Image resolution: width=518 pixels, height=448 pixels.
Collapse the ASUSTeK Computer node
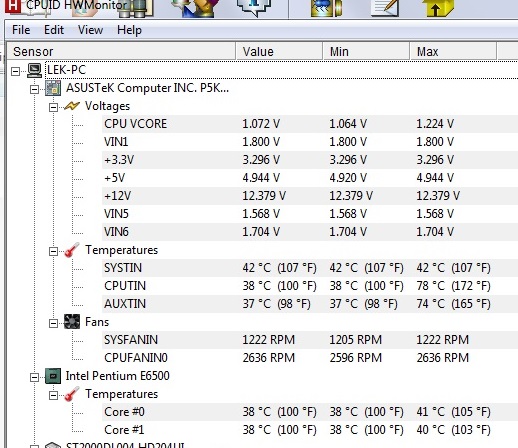coord(34,89)
